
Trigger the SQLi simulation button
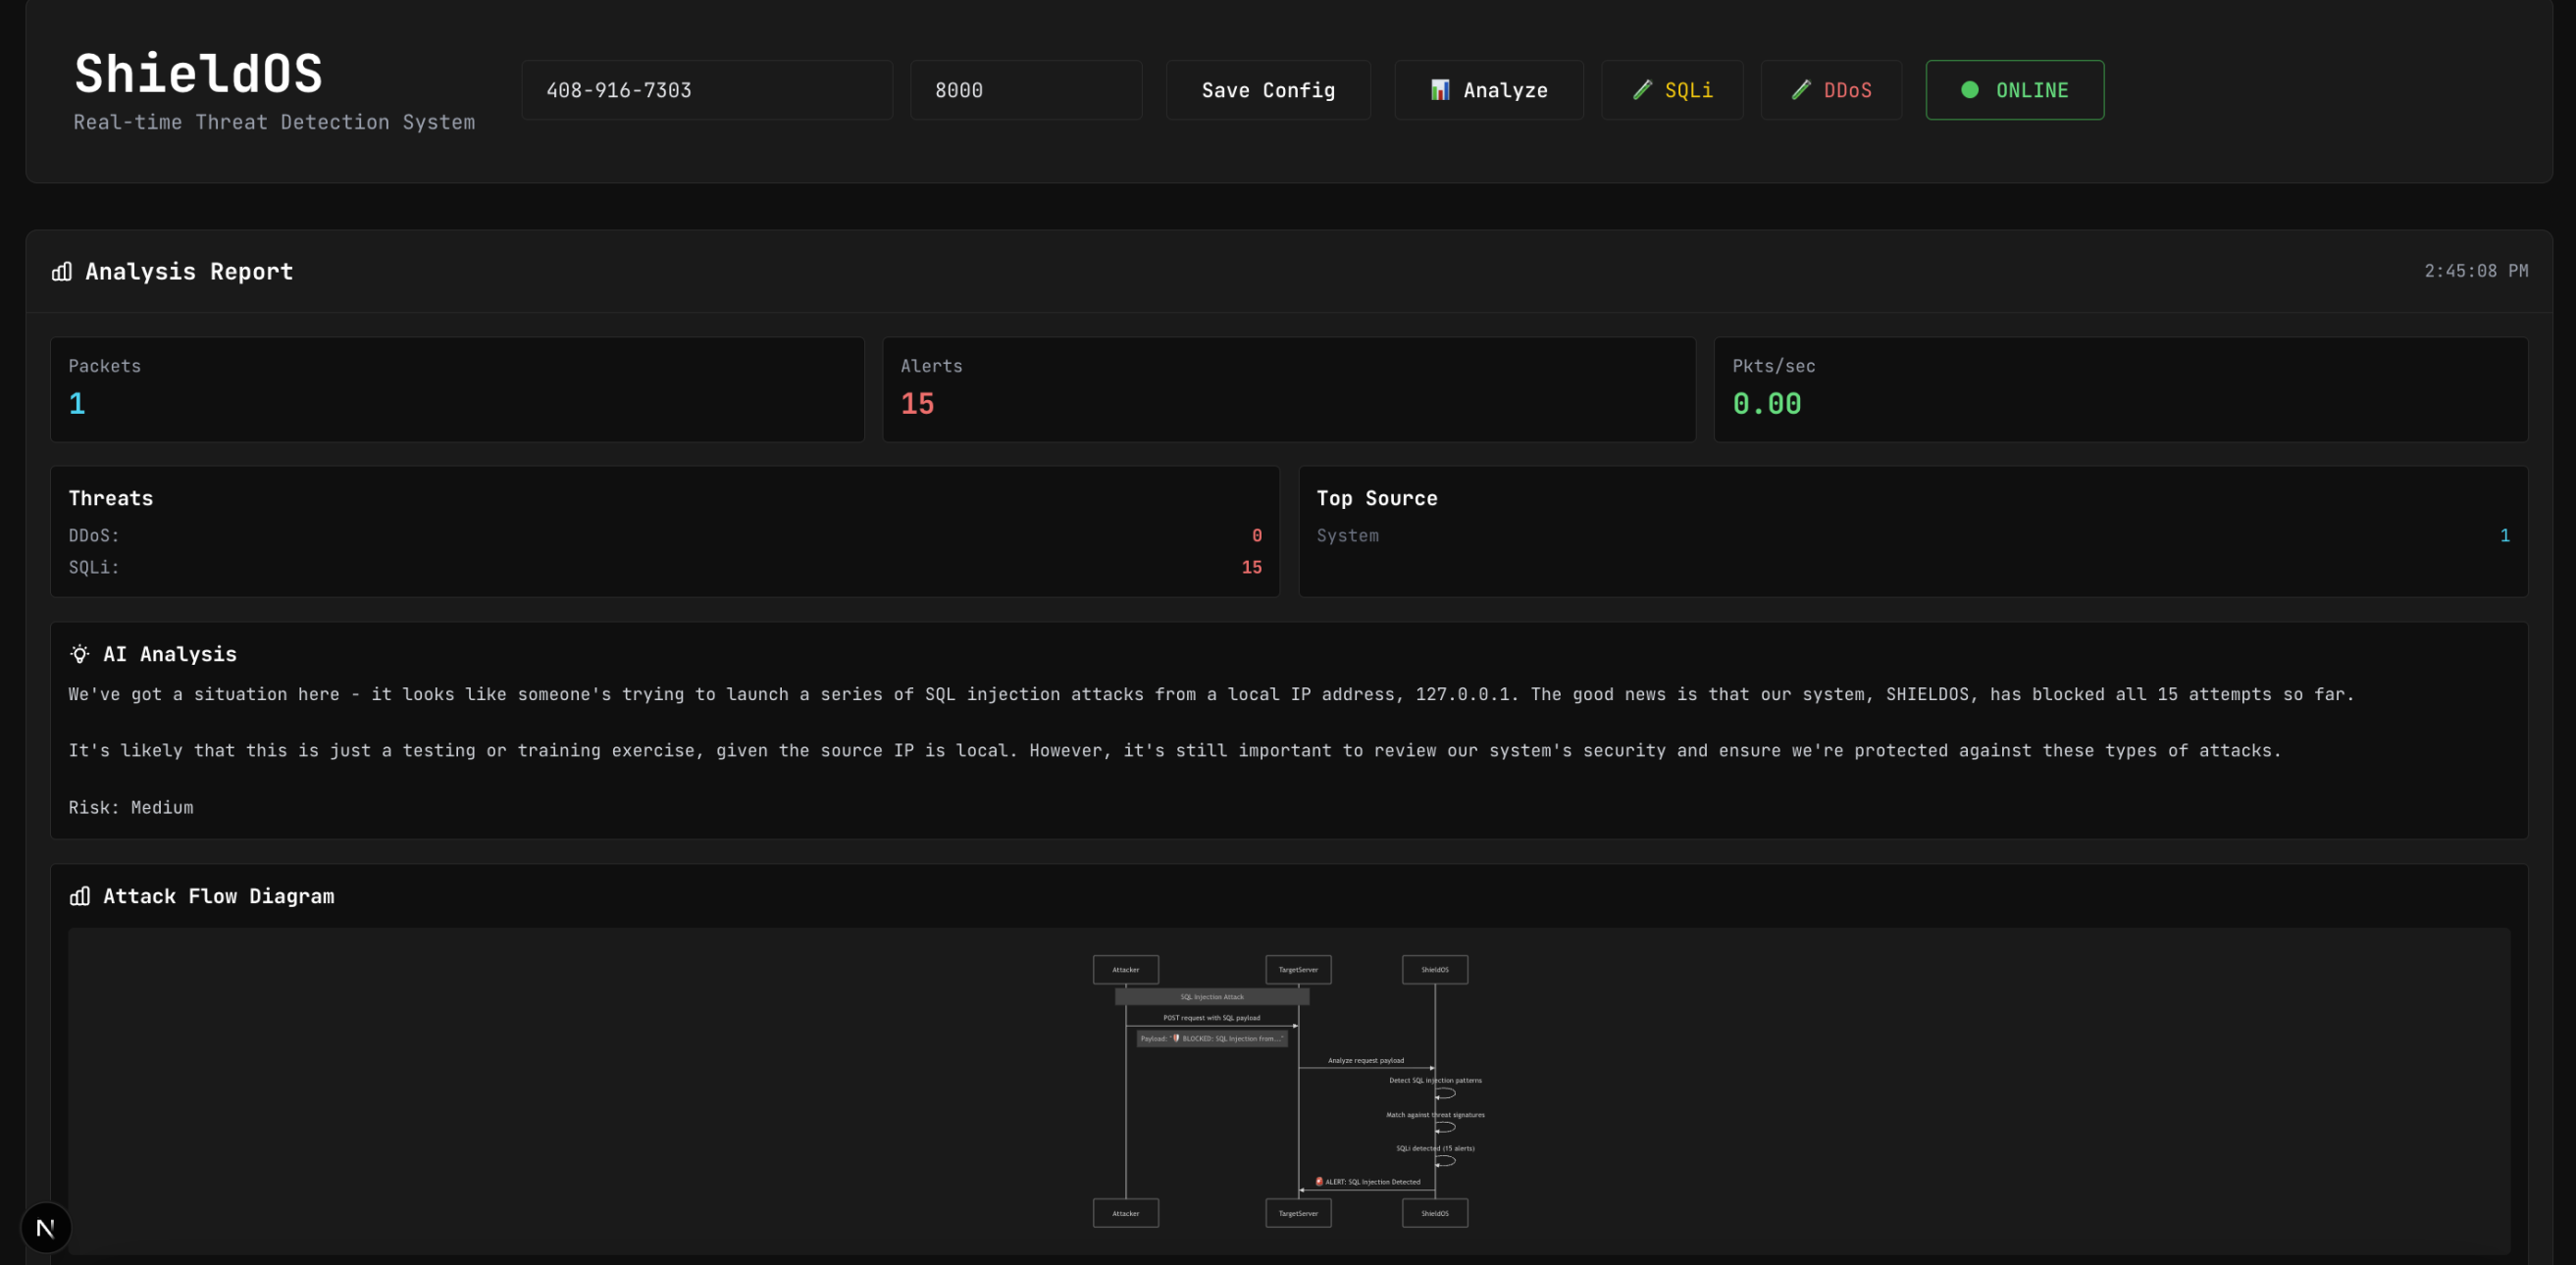(x=1672, y=90)
